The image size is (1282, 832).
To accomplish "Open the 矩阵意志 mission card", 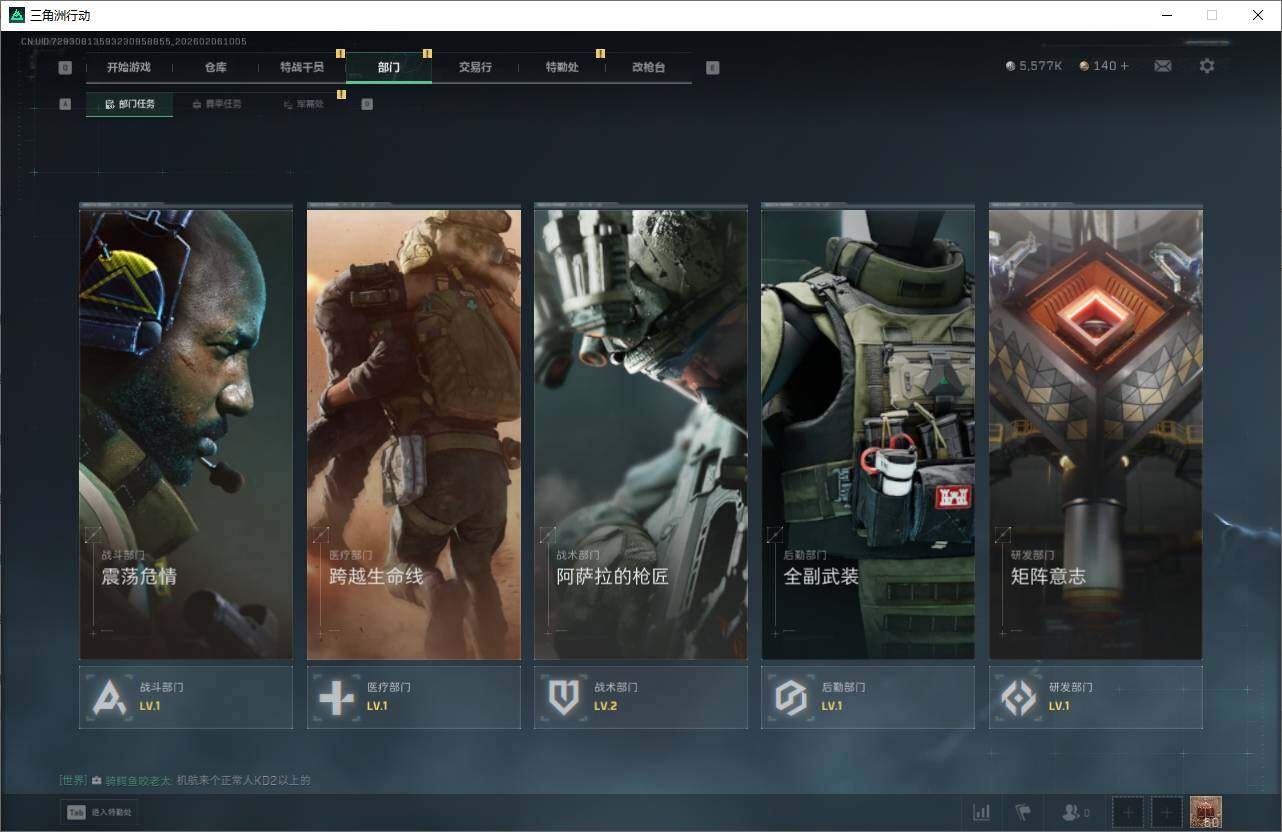I will click(1095, 435).
